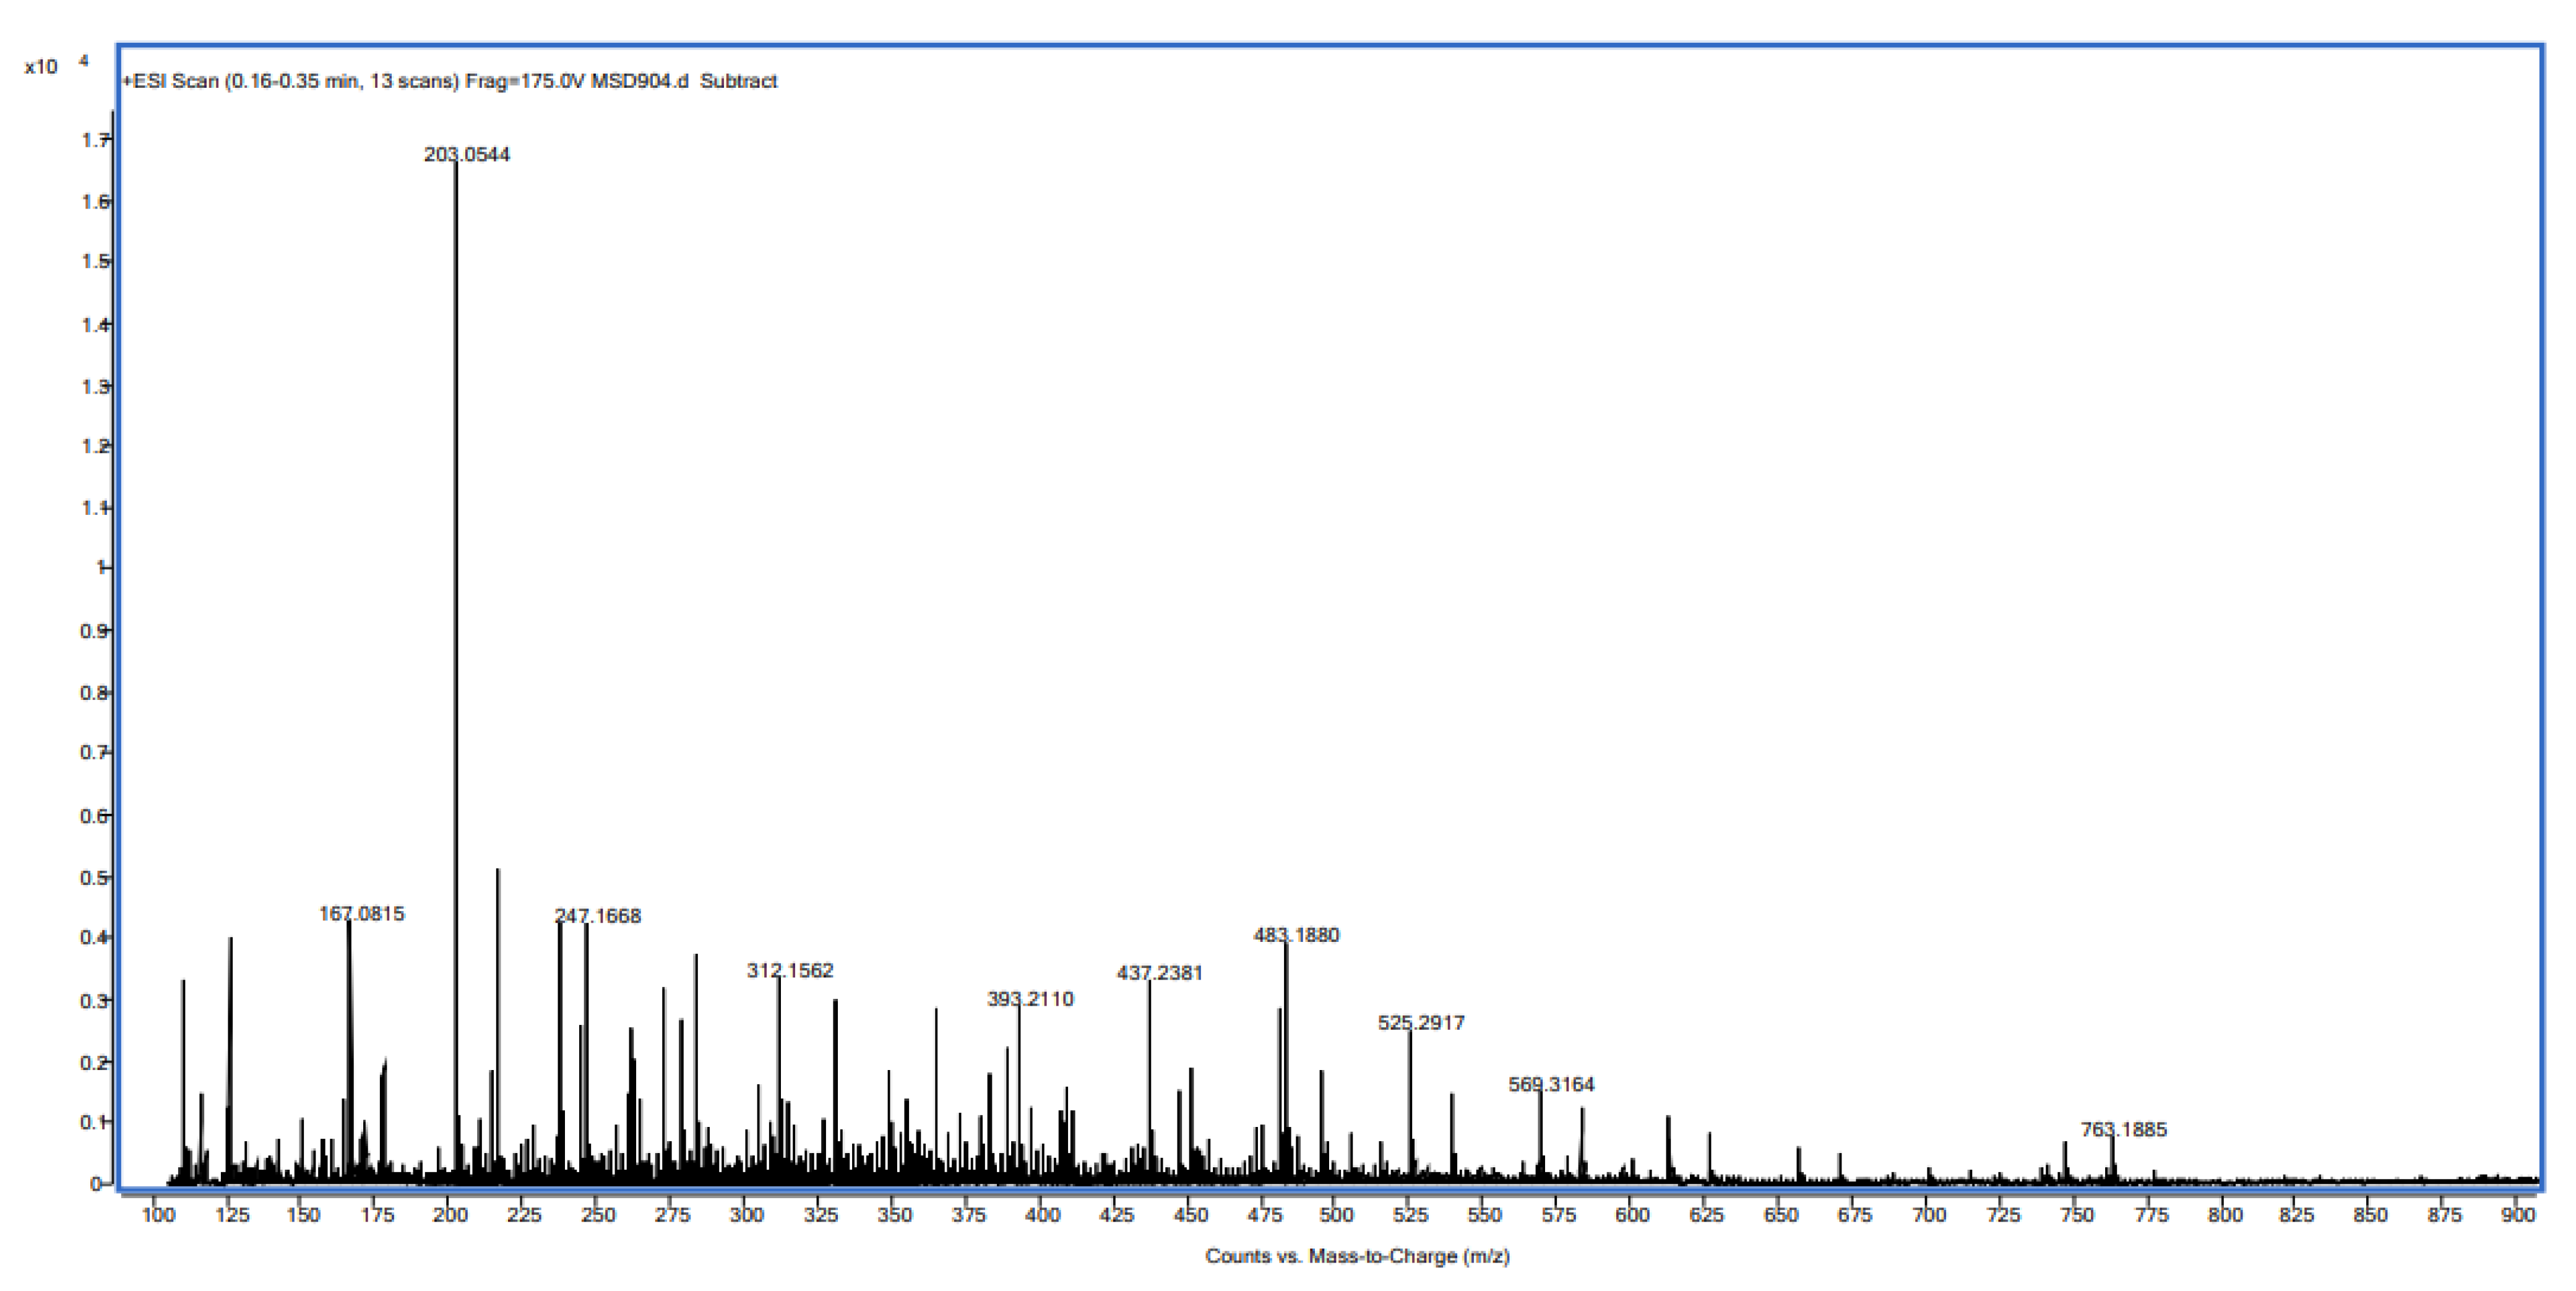Screen dimensions: 2576x1291
Task: Click the x-axis title Counts vs. Mass-to-Charge
Action: coord(1357,1256)
